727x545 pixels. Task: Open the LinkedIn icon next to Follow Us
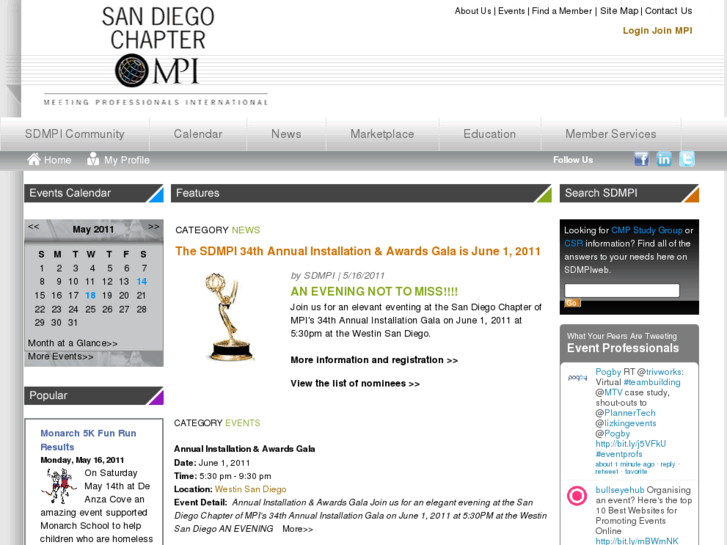664,159
